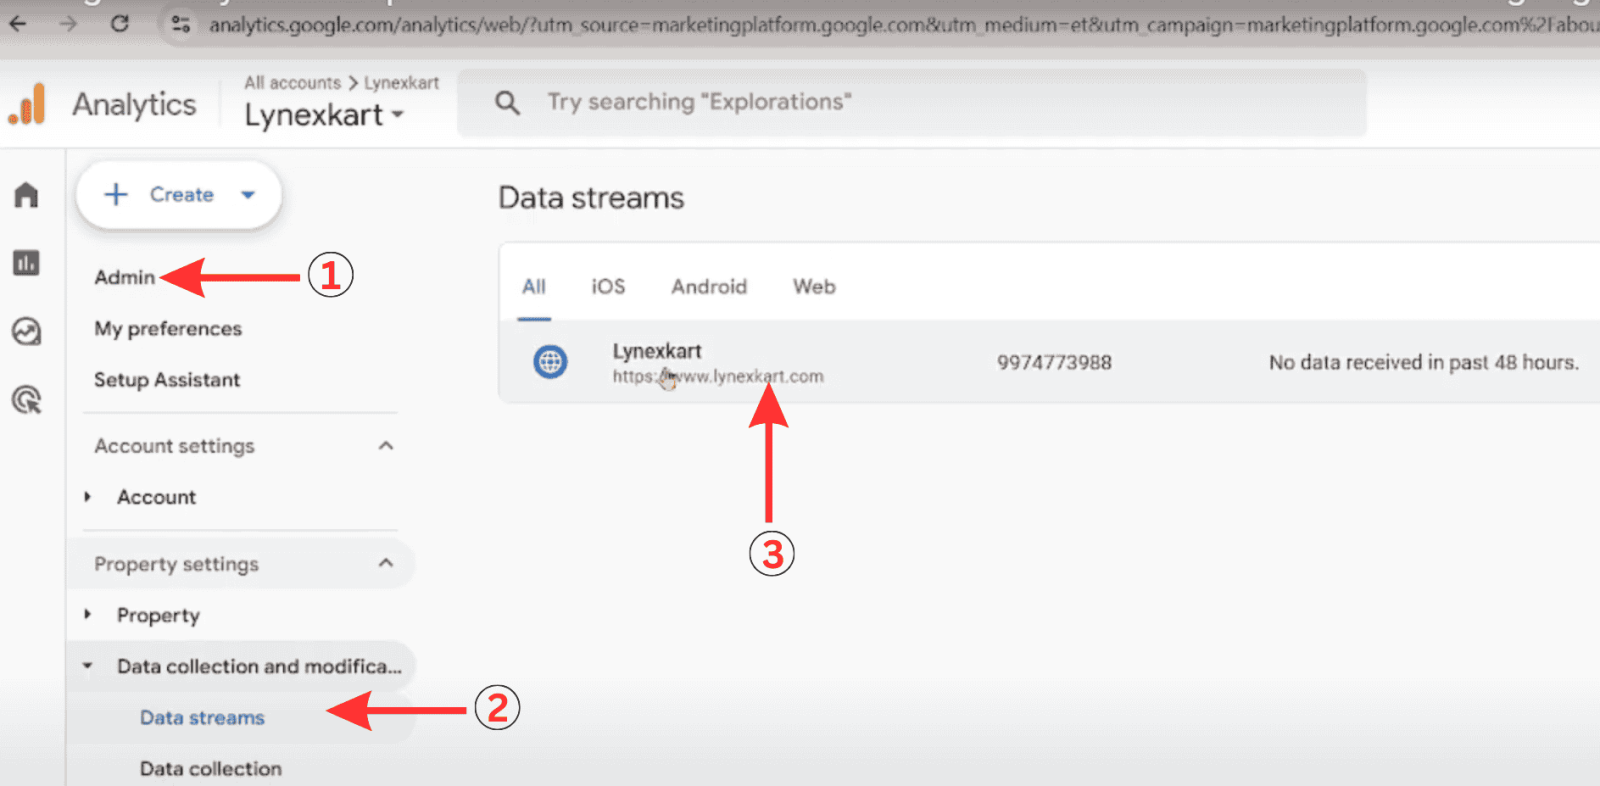Click the Google Analytics logo
1600x786 pixels.
[28, 104]
